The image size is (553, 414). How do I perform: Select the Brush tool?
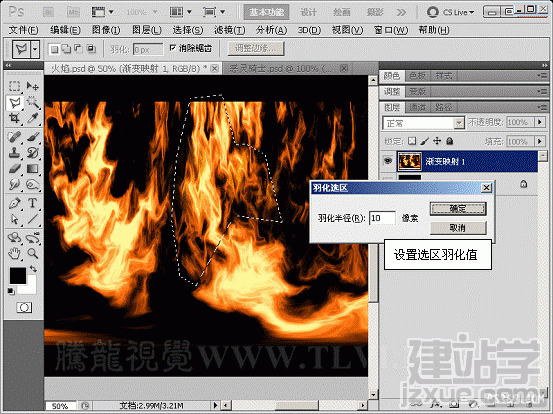pos(32,136)
